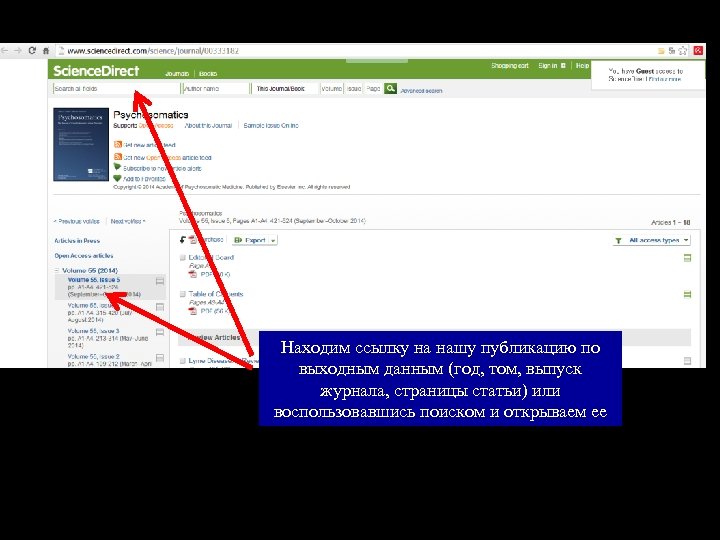Open Sample Issue Online link
This screenshot has height=540, width=720.
tap(271, 125)
